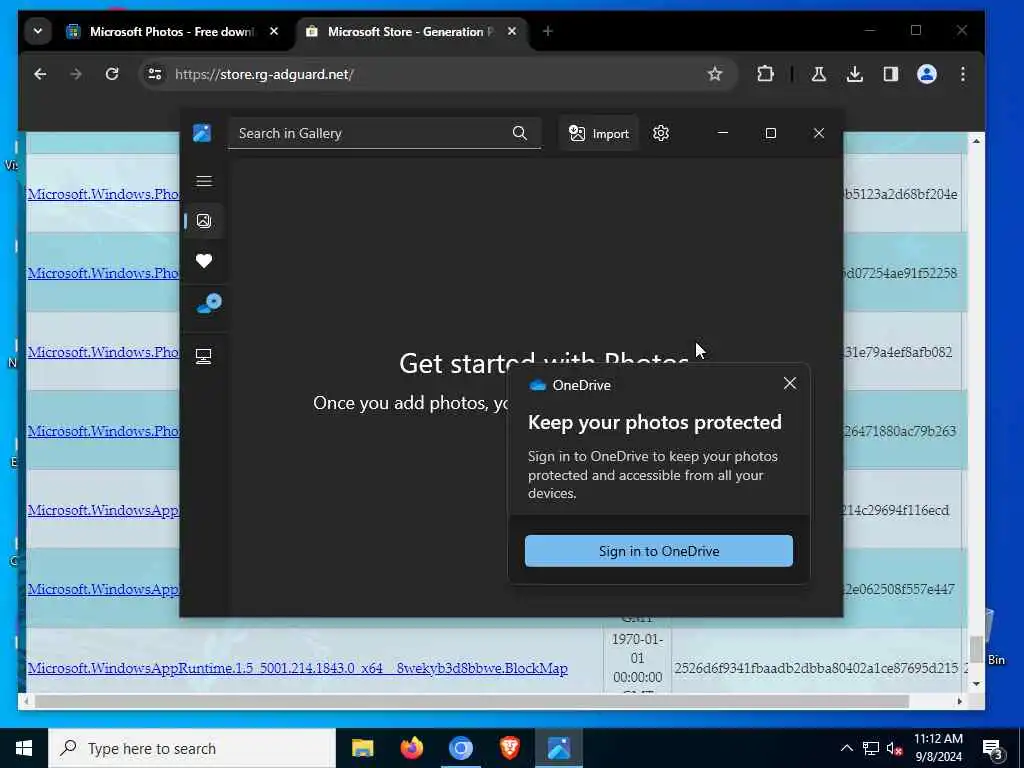
Task: Click the first Microsoft.Windows.Pho link in browser
Action: [103, 194]
